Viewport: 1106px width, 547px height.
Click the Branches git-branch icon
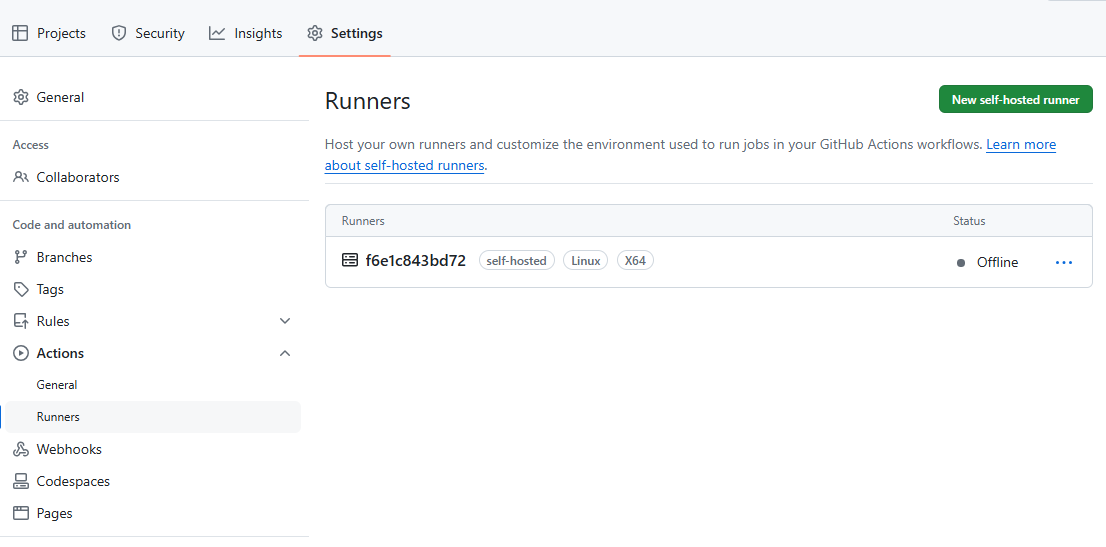(x=21, y=257)
